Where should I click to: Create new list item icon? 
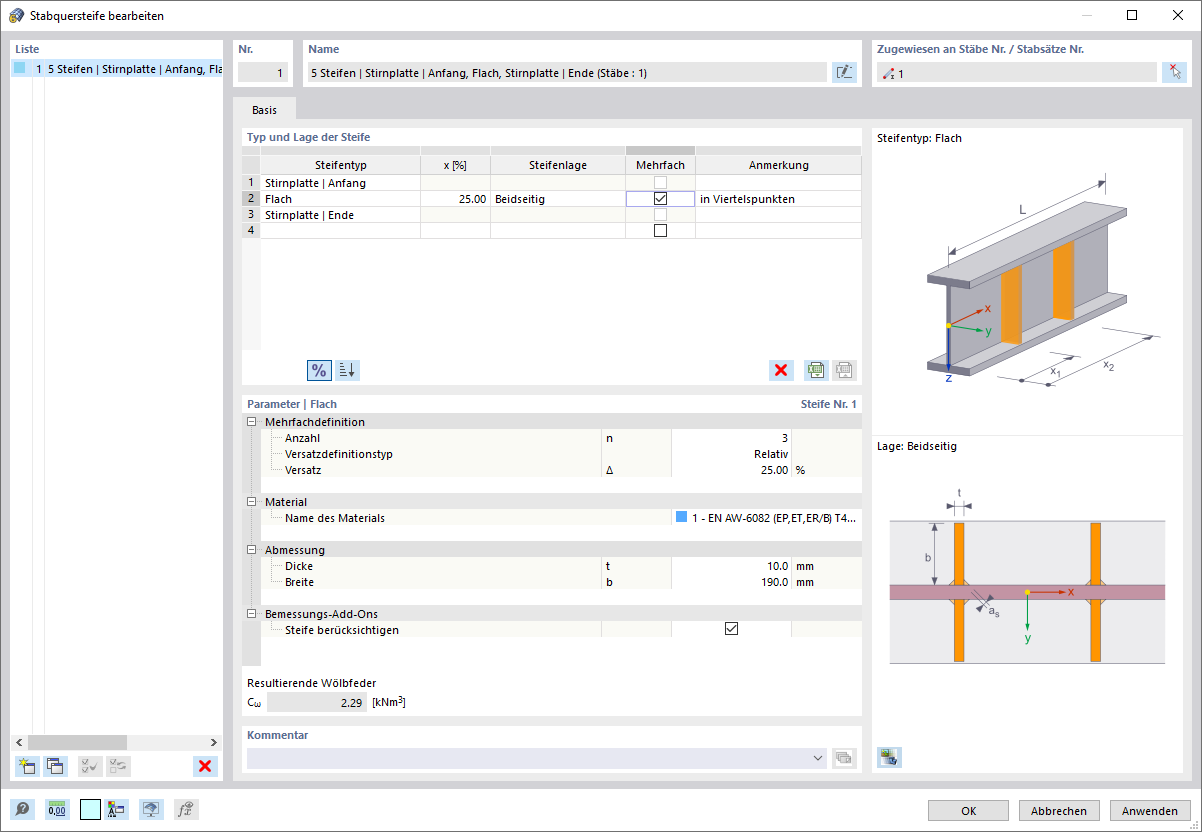click(27, 766)
